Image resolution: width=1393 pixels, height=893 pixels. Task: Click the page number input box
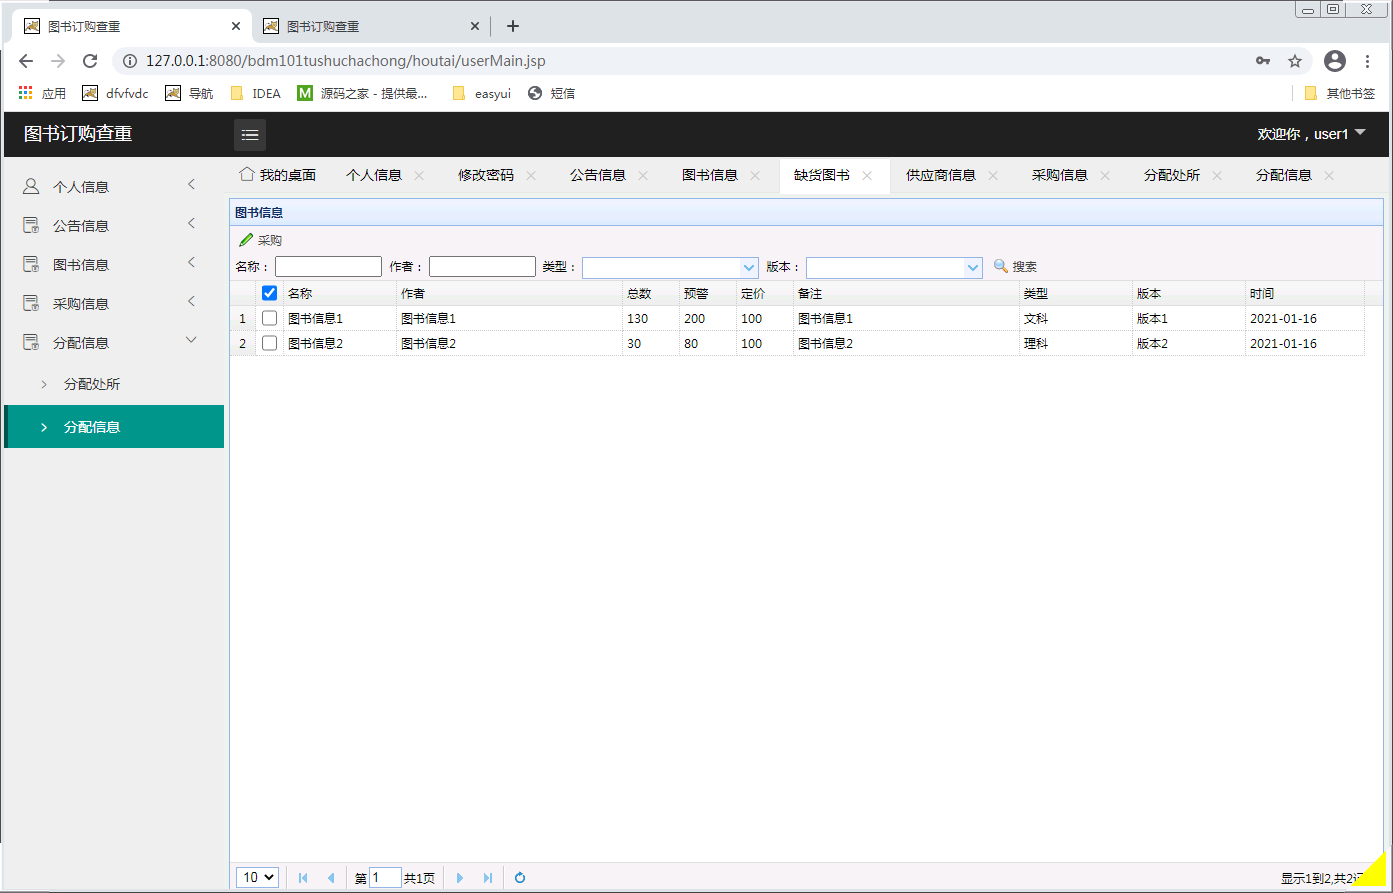click(x=385, y=878)
